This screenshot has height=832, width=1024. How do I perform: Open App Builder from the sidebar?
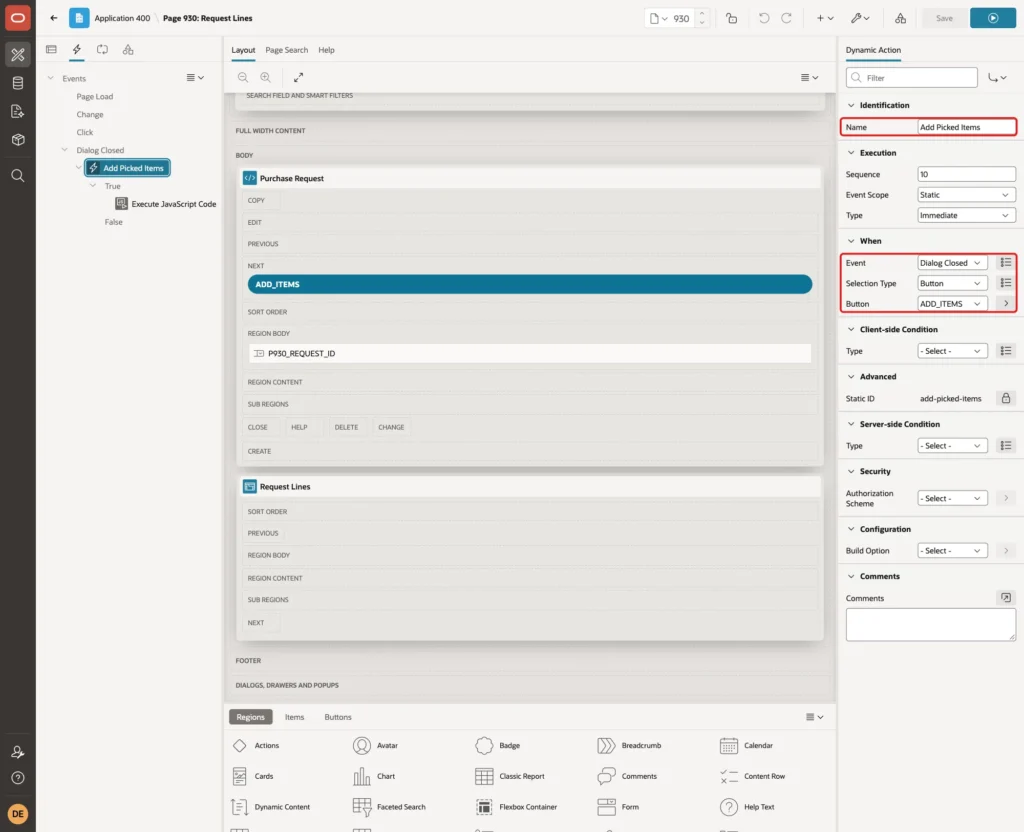18,55
